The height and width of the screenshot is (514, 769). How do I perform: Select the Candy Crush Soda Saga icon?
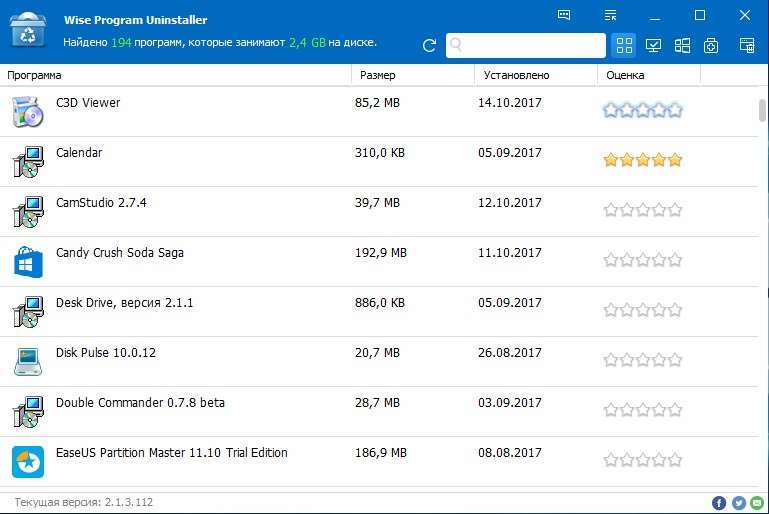click(x=28, y=262)
